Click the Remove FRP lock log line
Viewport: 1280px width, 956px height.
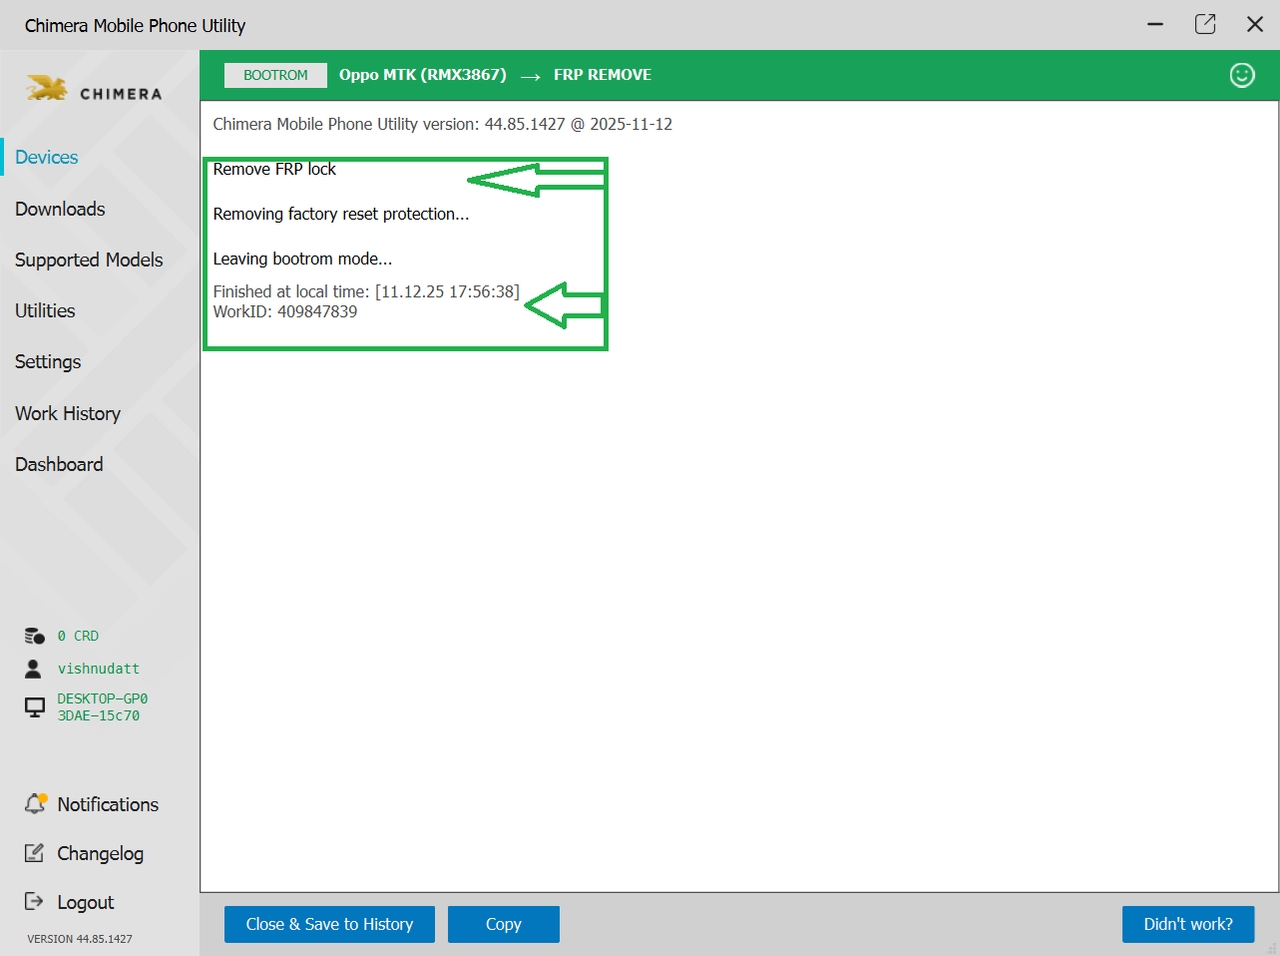(274, 169)
